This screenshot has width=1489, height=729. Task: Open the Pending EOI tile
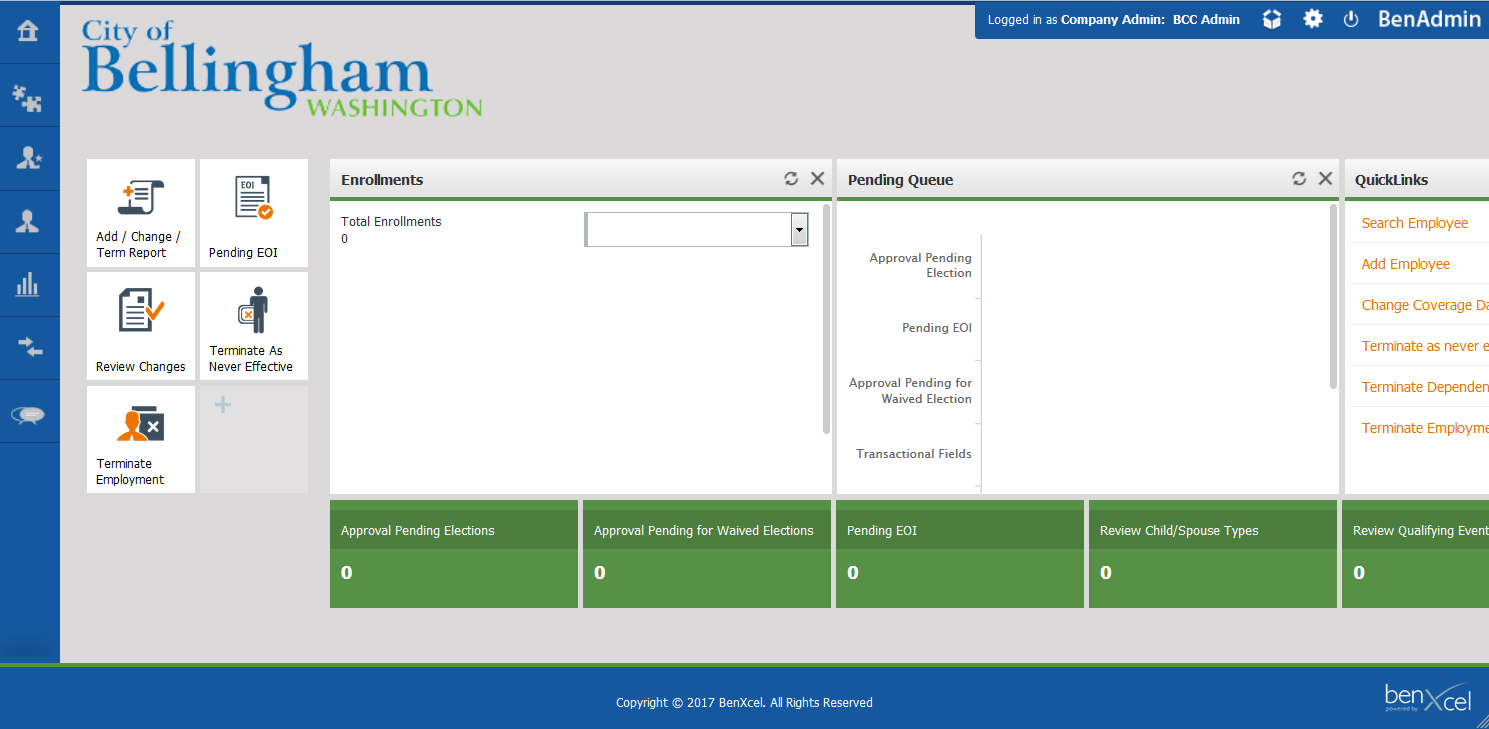(254, 213)
